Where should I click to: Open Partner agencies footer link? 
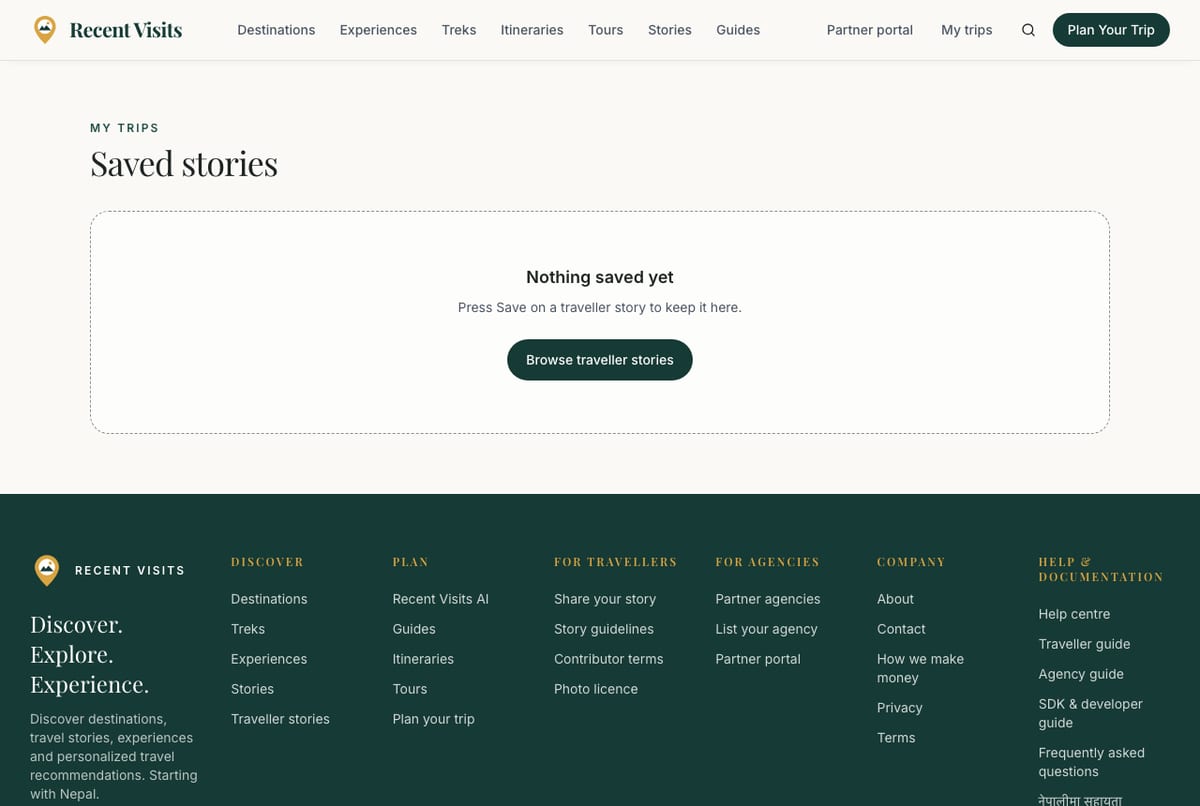coord(768,599)
